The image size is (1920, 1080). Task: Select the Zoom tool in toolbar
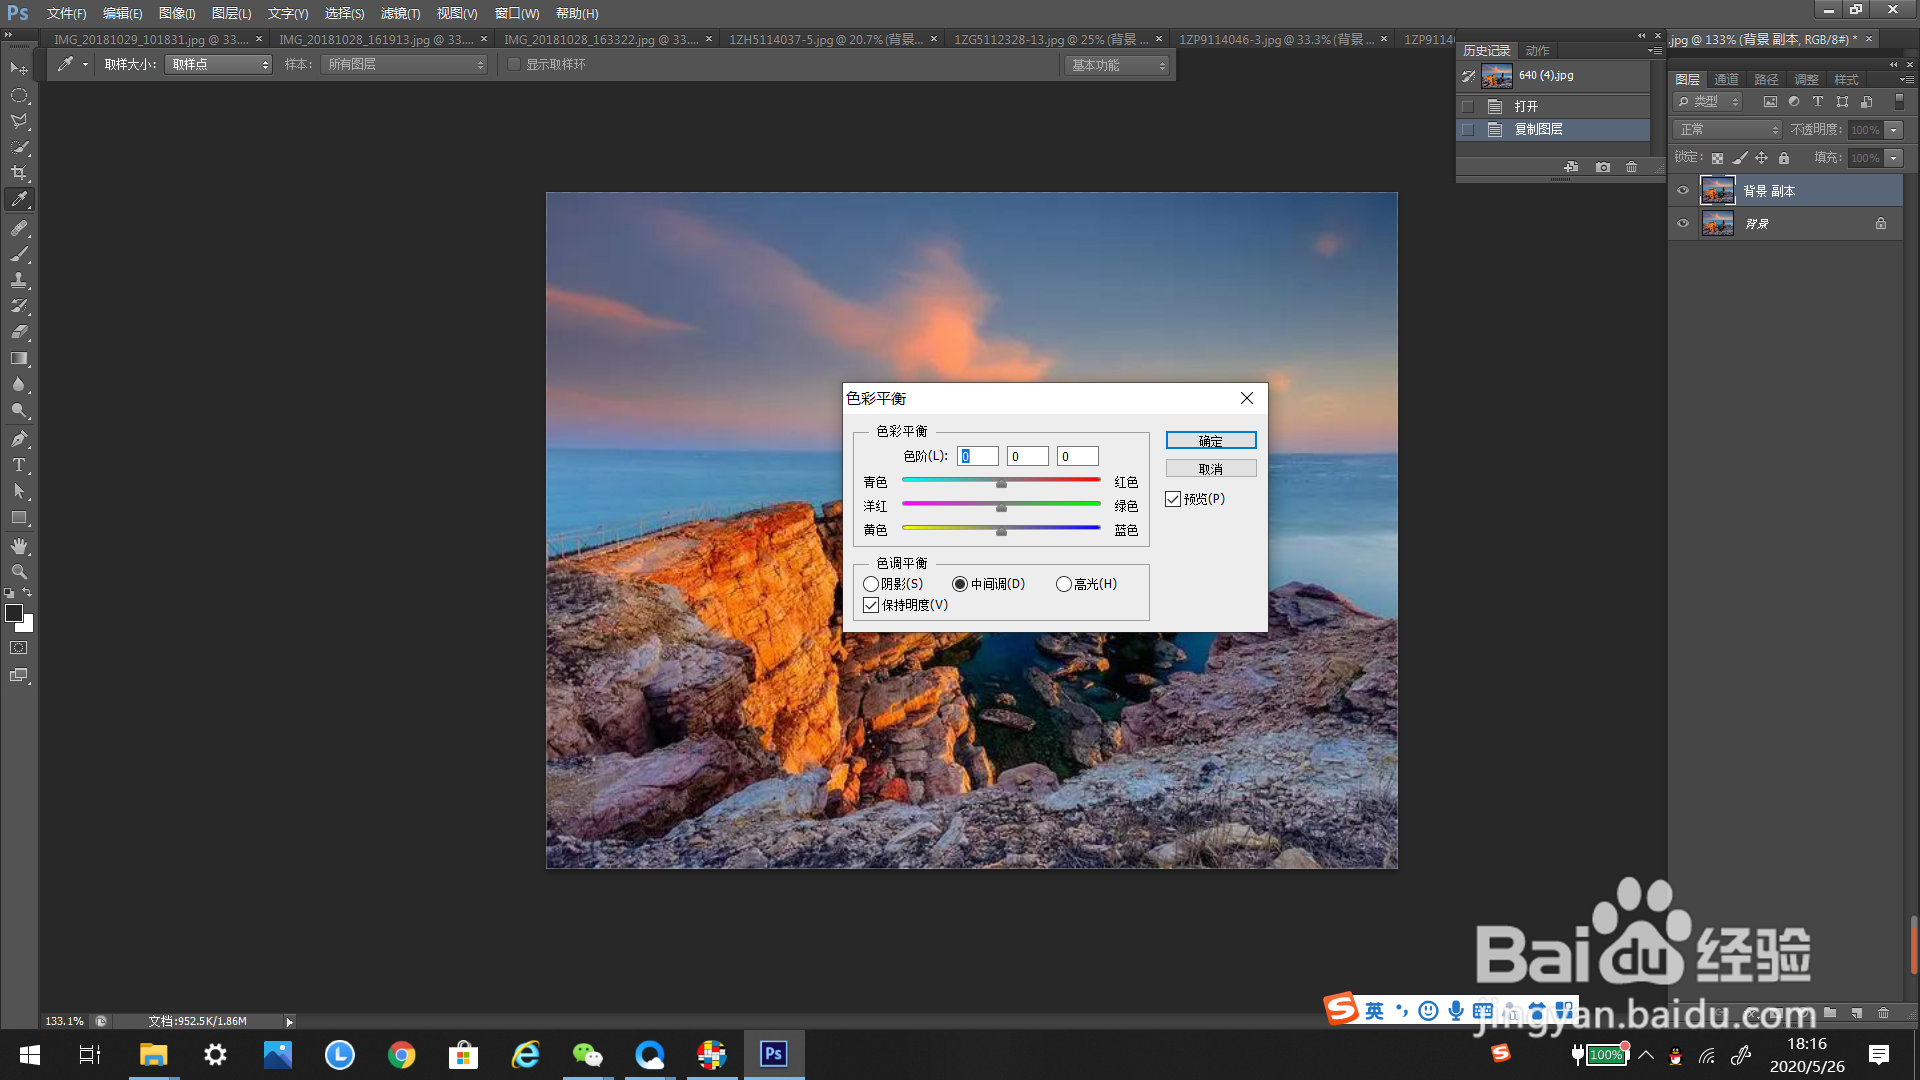click(19, 572)
